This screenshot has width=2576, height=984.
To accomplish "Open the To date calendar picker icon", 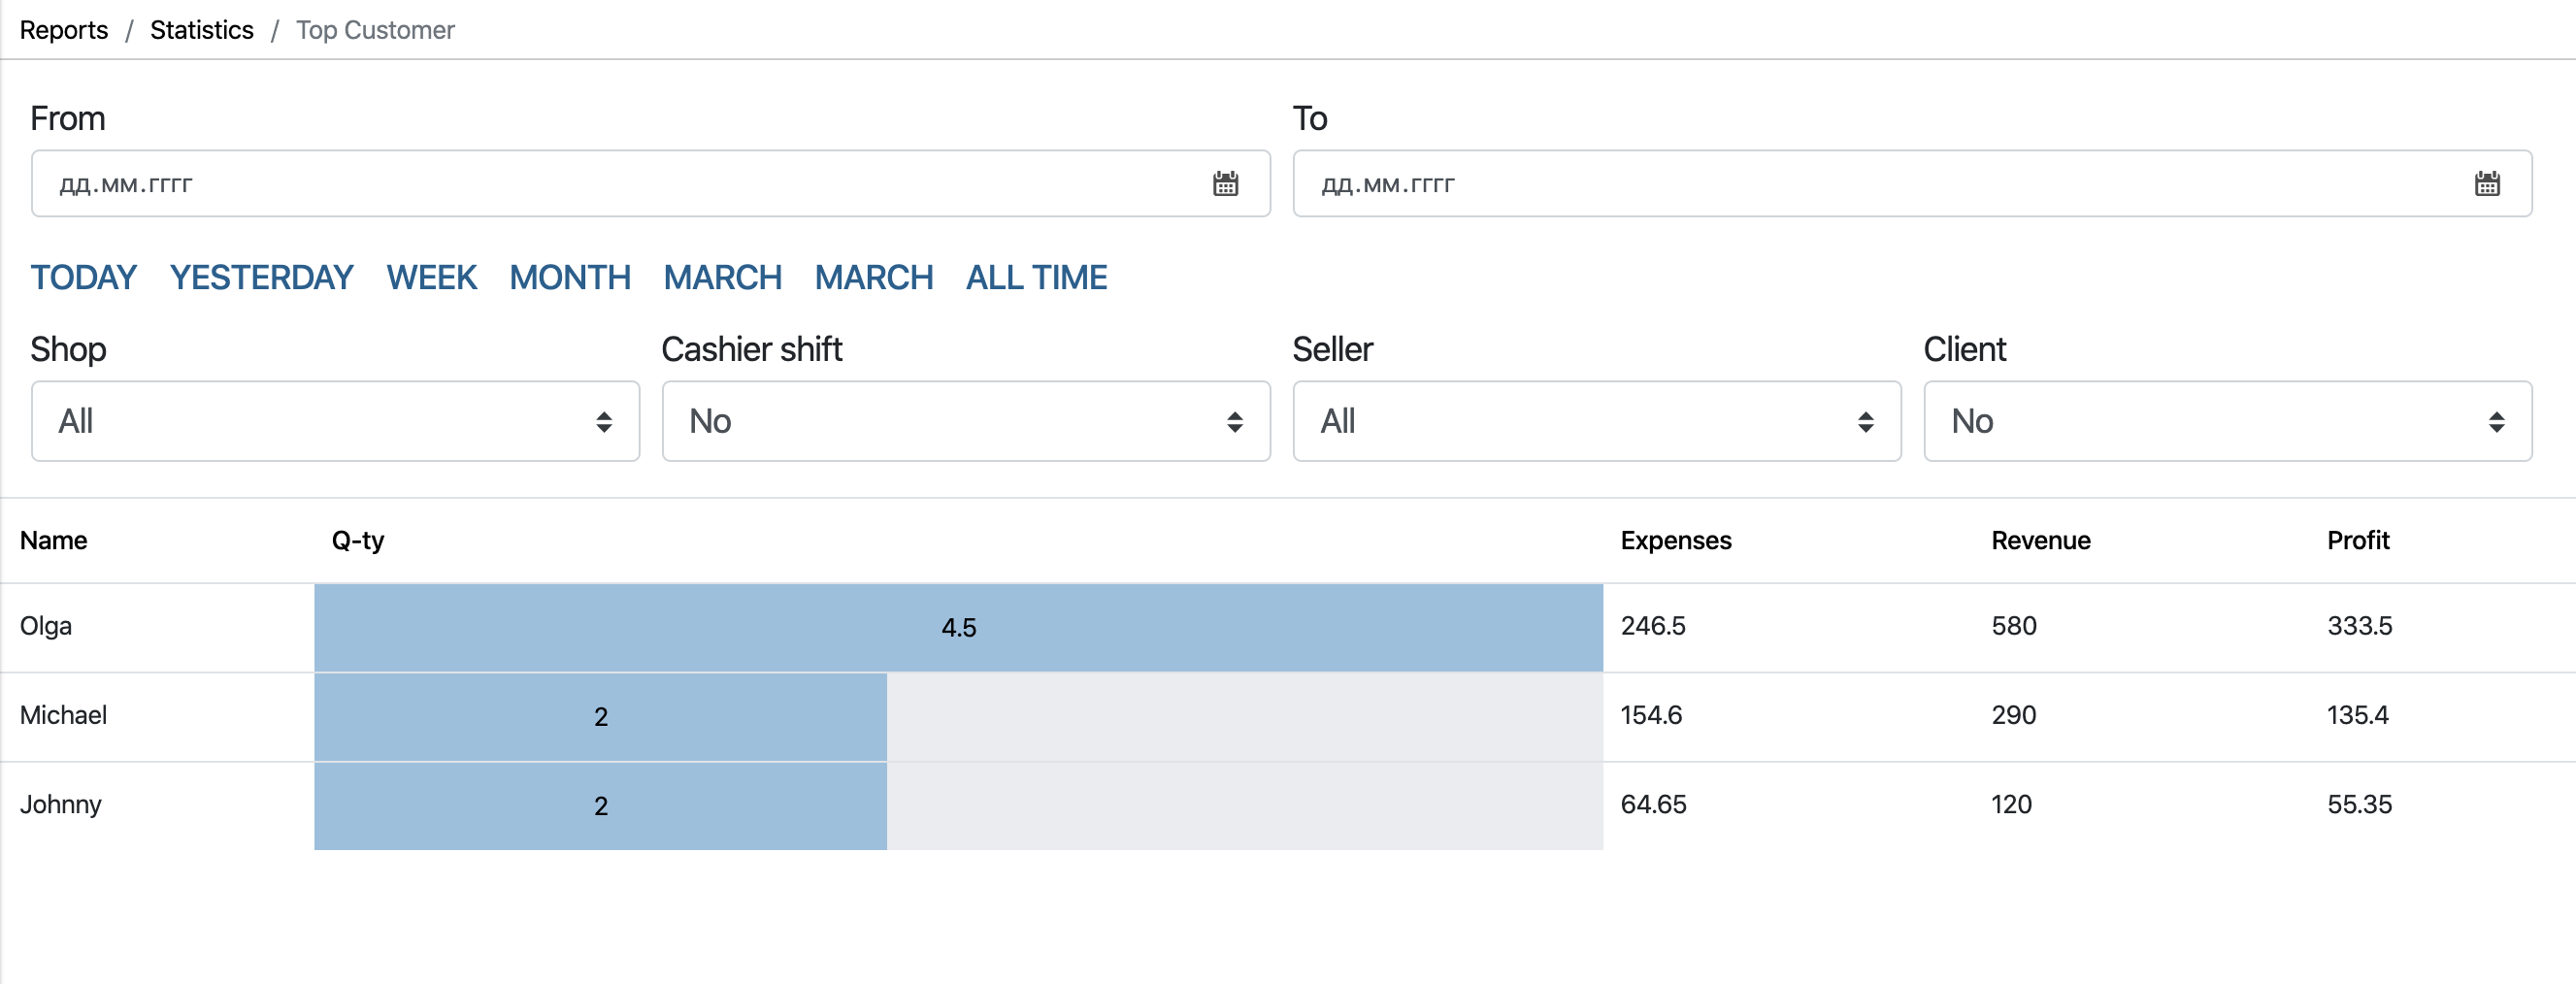I will (2486, 184).
